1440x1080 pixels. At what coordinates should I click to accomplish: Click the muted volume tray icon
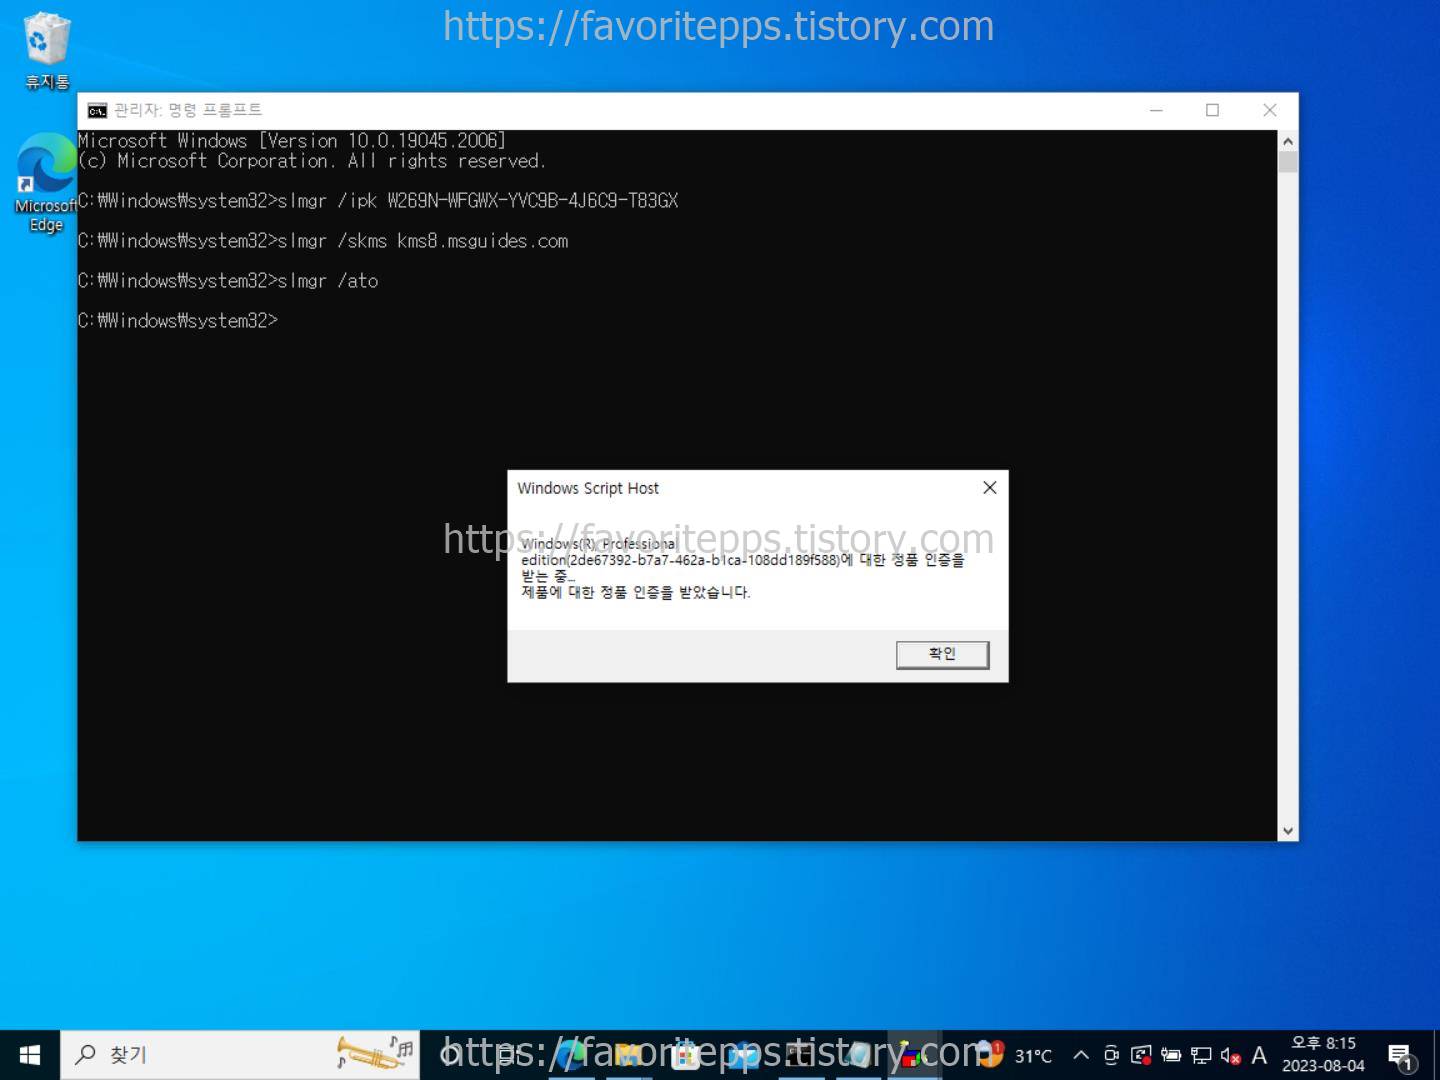pos(1231,1055)
